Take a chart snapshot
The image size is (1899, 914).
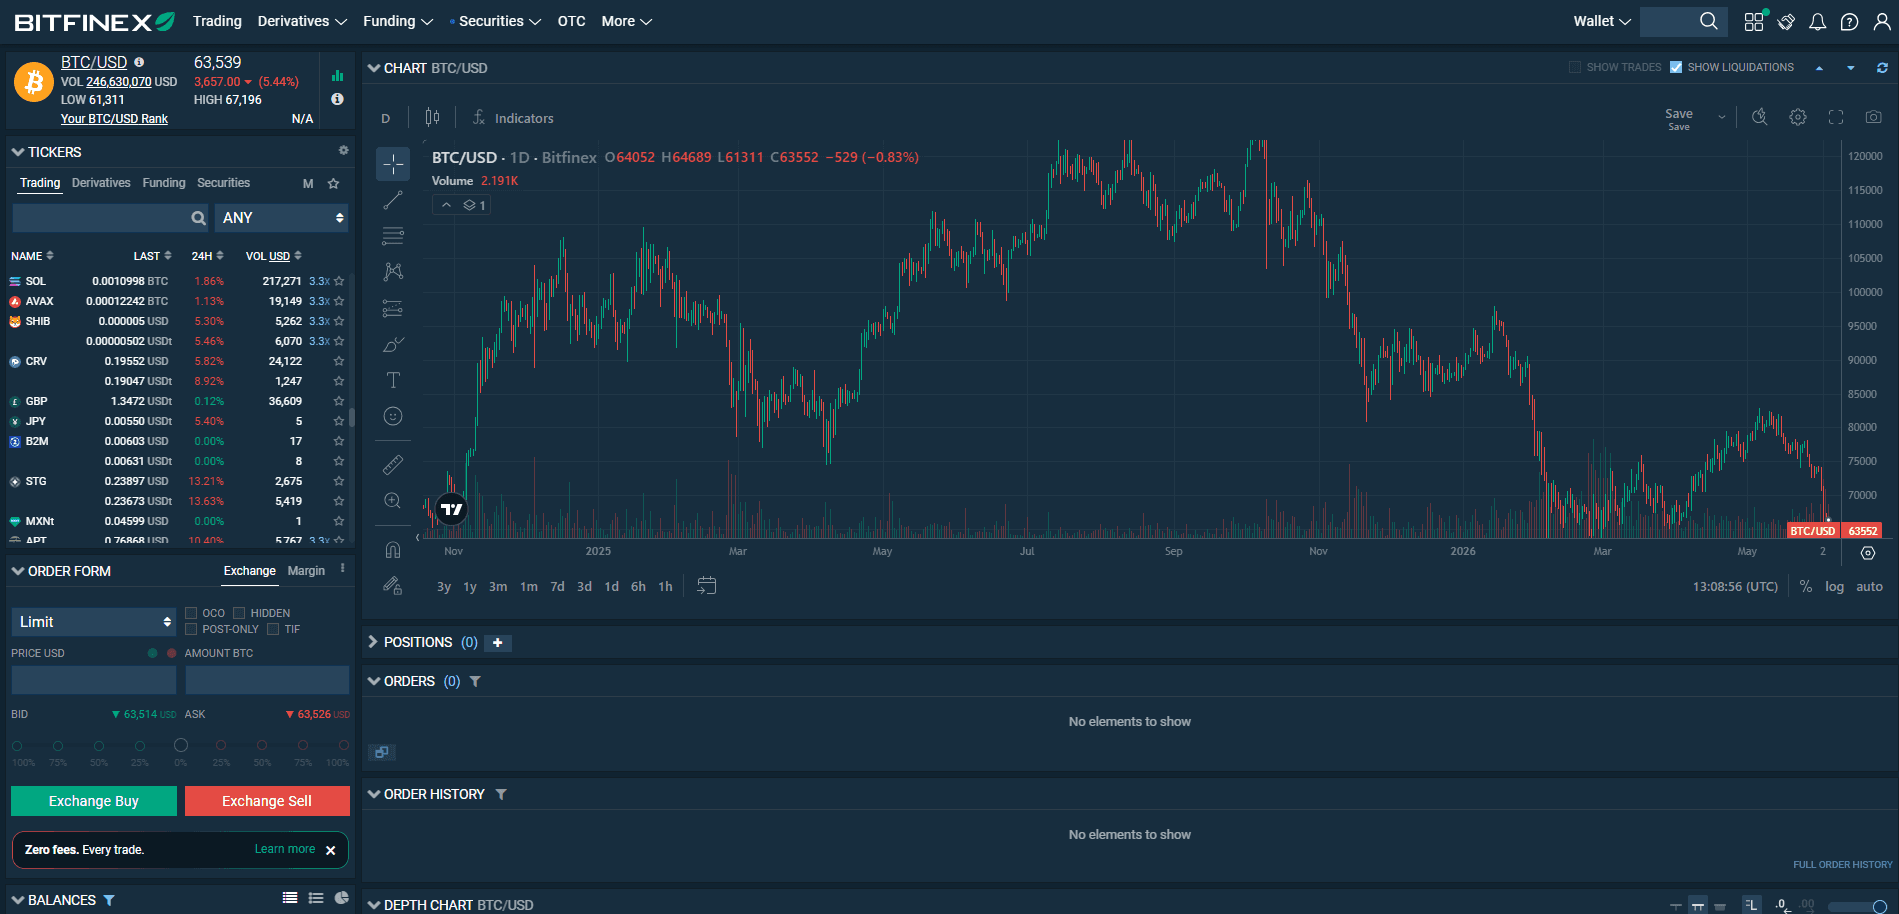[1874, 117]
